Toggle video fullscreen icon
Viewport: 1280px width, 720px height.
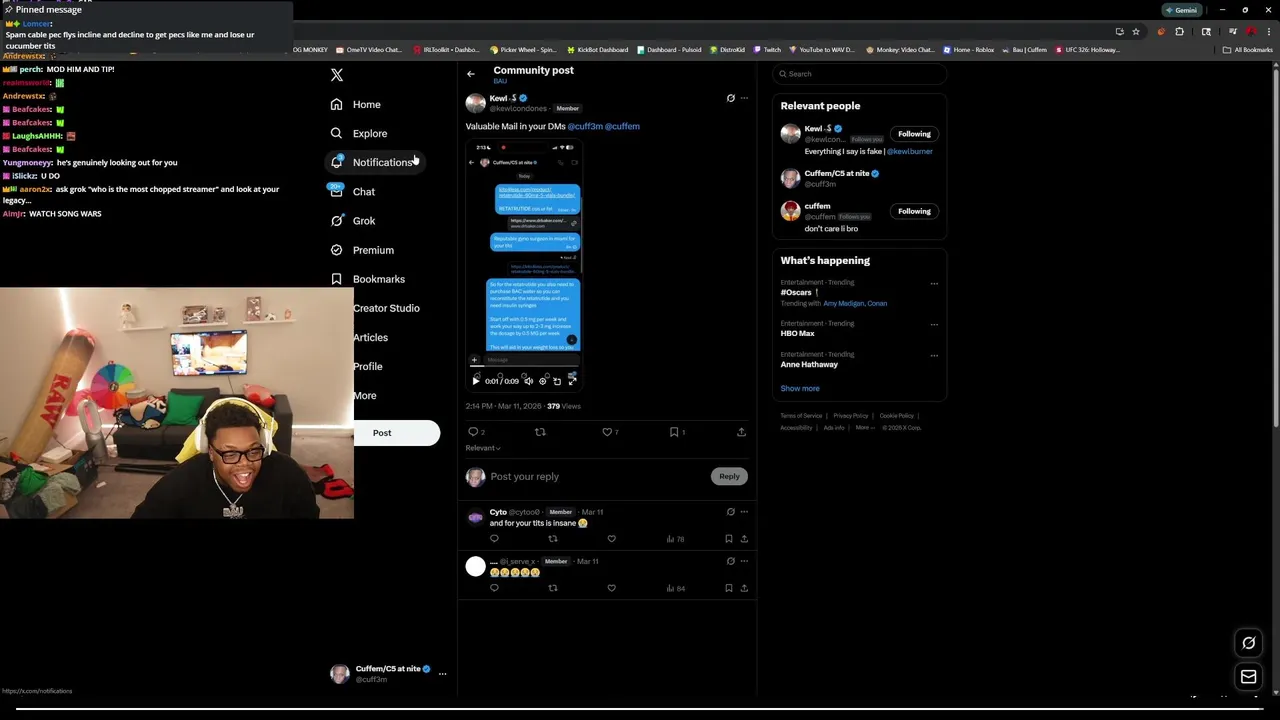[572, 381]
